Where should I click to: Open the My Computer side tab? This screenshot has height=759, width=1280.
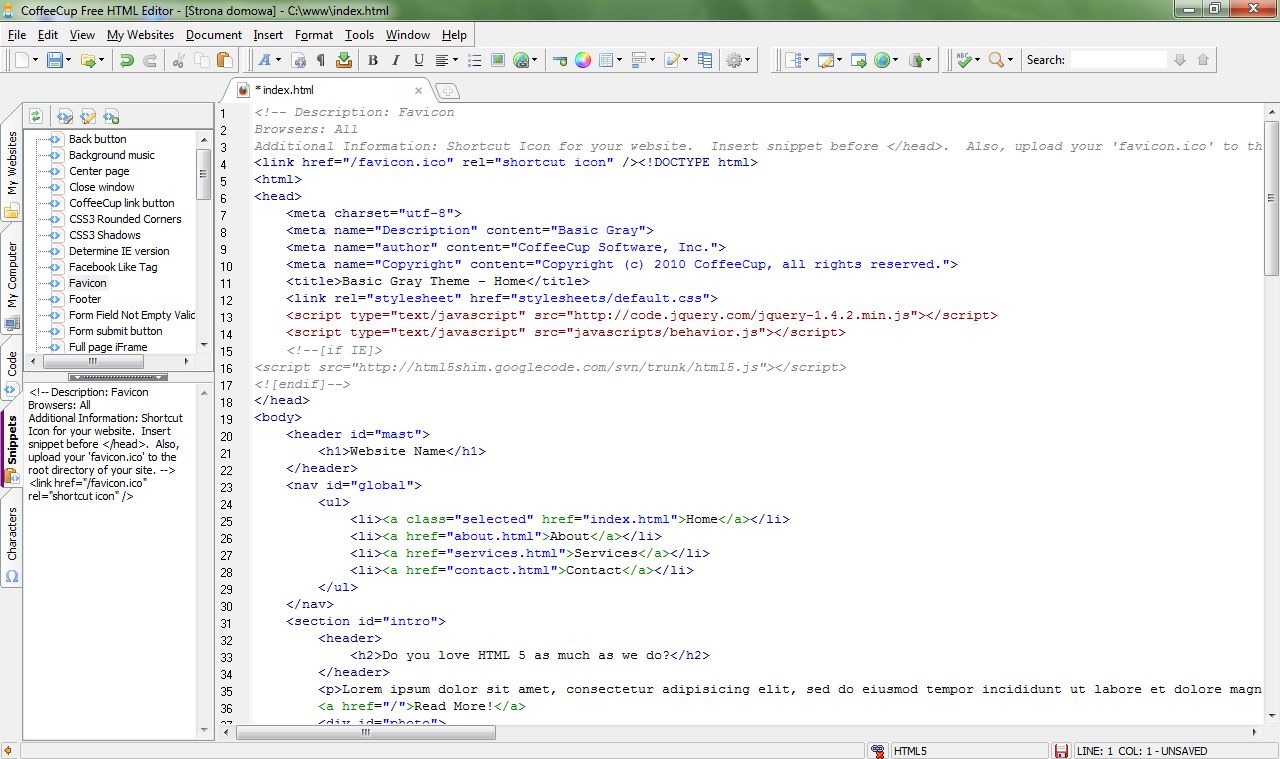coord(12,284)
